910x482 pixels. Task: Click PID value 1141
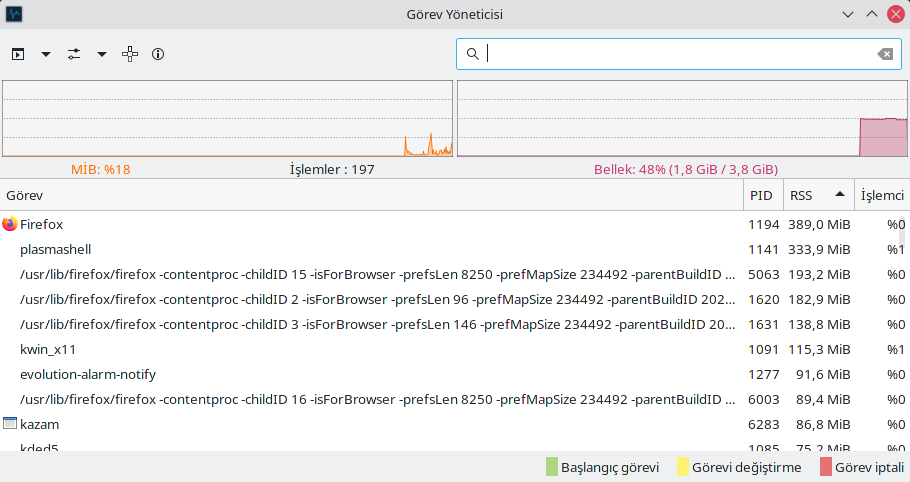coord(763,249)
